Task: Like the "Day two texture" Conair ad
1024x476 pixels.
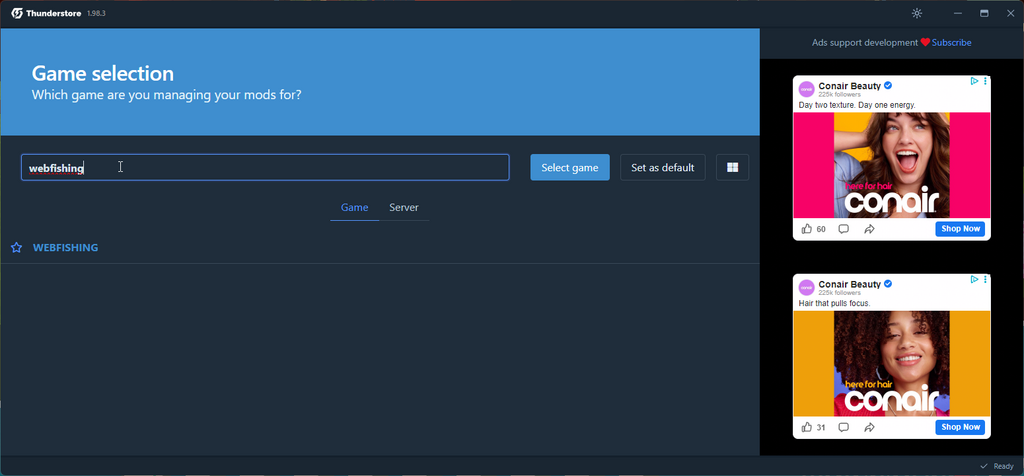Action: [x=807, y=229]
